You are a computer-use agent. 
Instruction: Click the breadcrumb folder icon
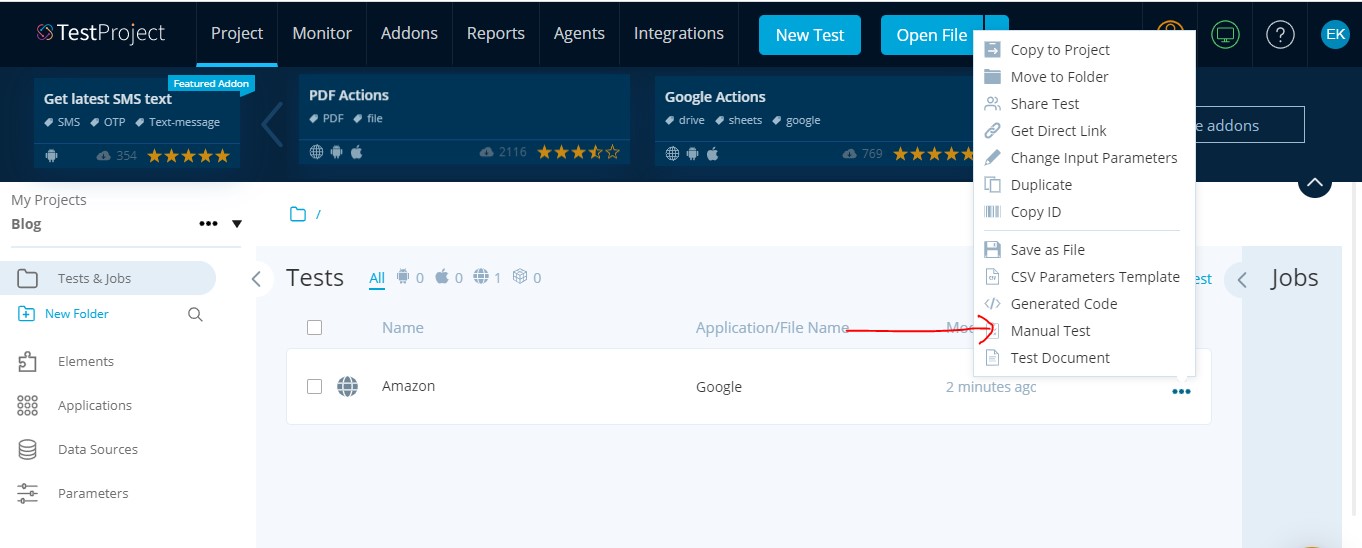[x=298, y=214]
